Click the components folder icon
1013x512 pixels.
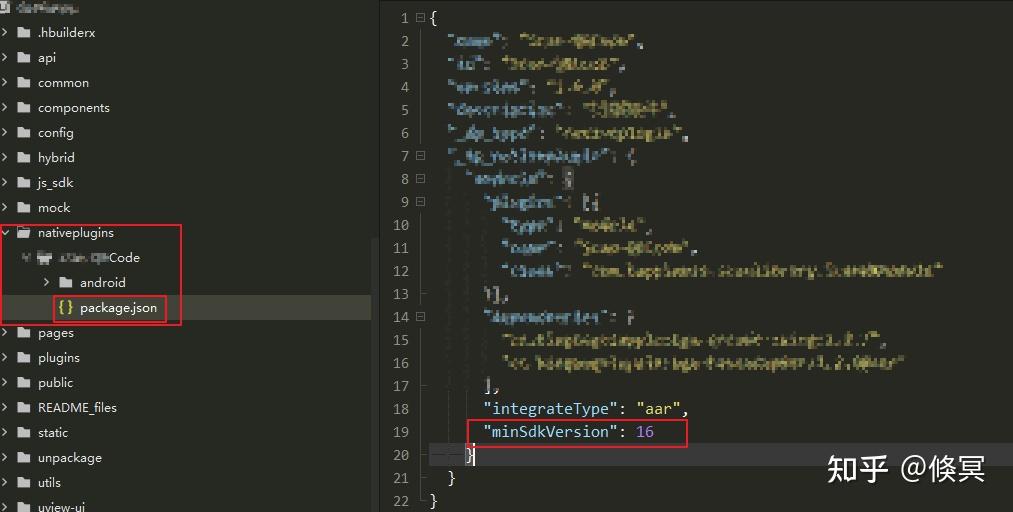(x=24, y=107)
